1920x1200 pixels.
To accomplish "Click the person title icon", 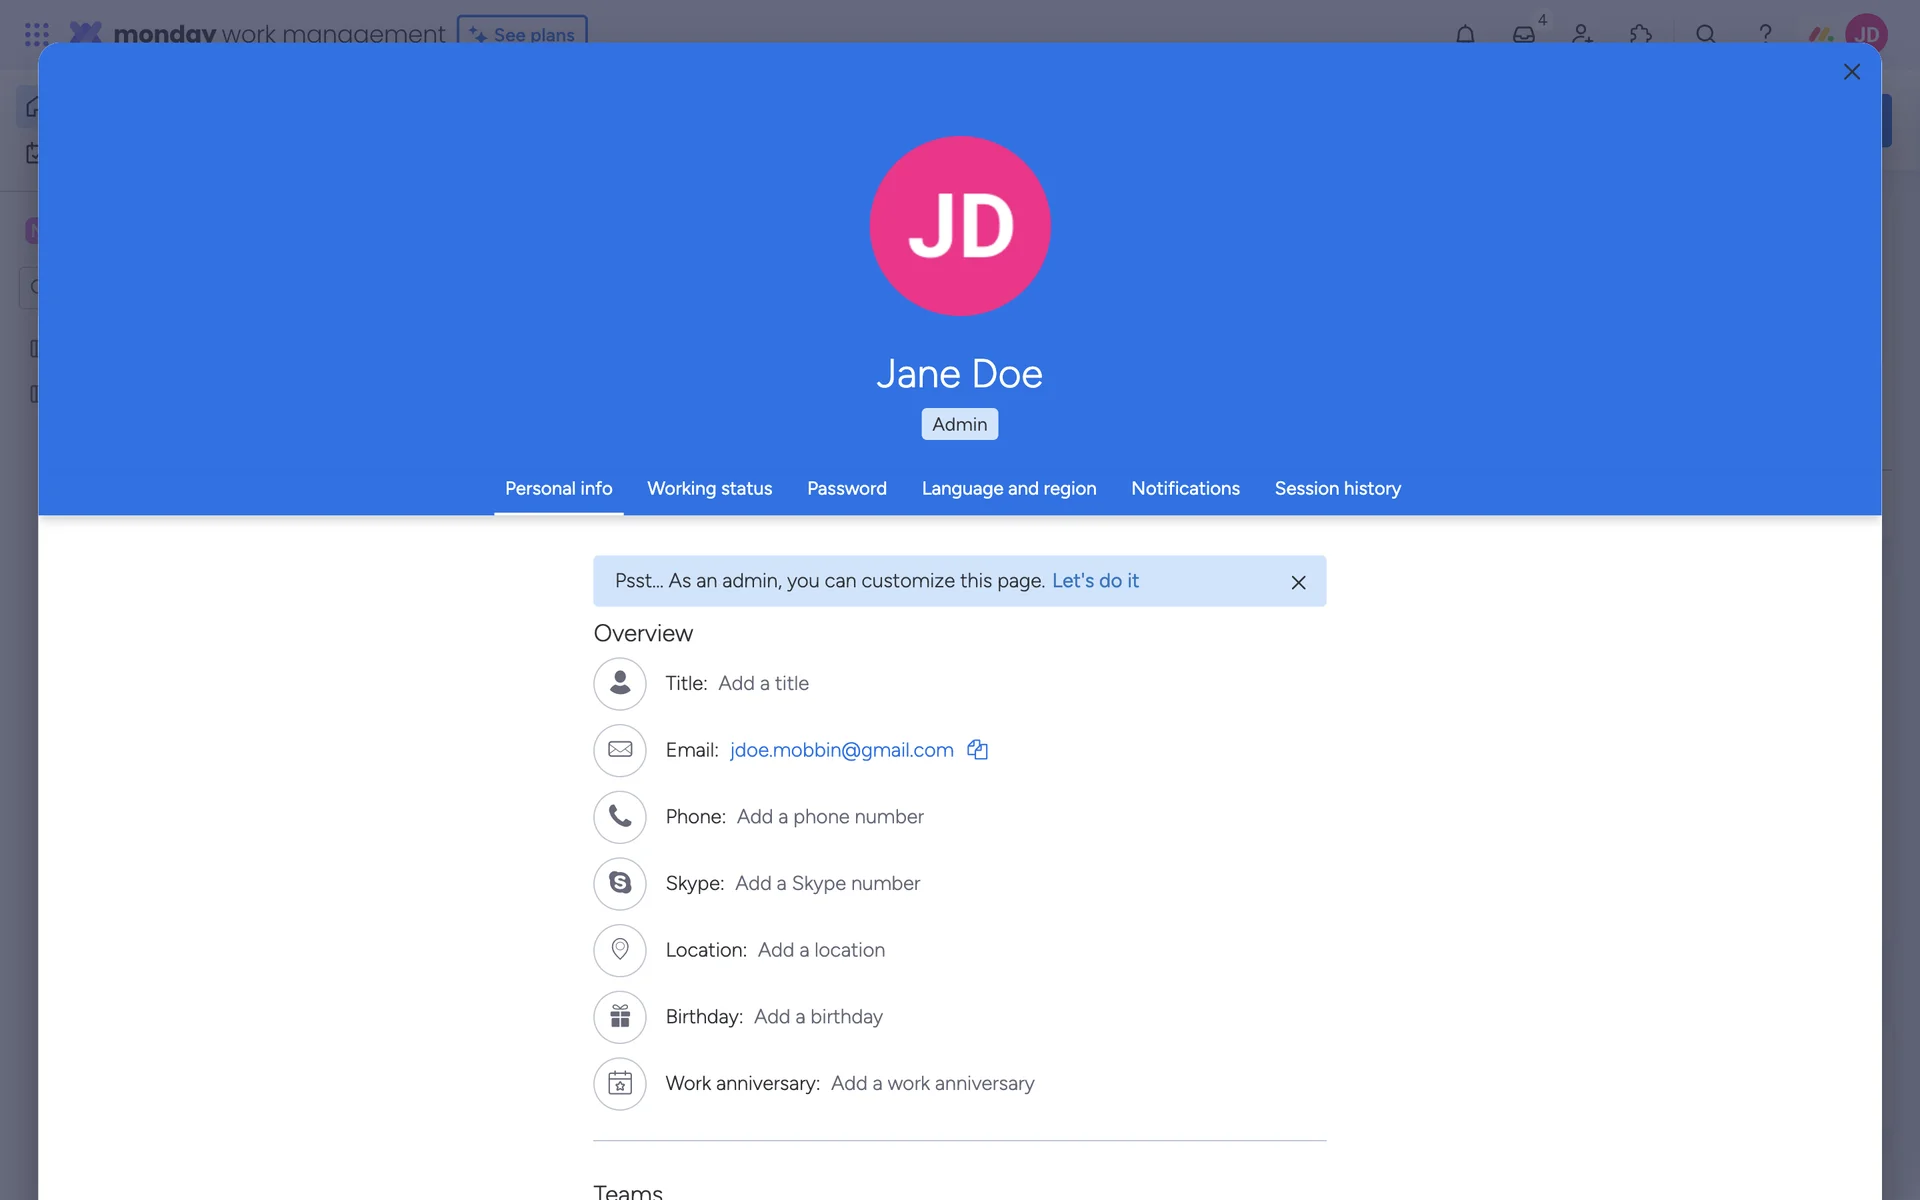I will click(x=620, y=683).
